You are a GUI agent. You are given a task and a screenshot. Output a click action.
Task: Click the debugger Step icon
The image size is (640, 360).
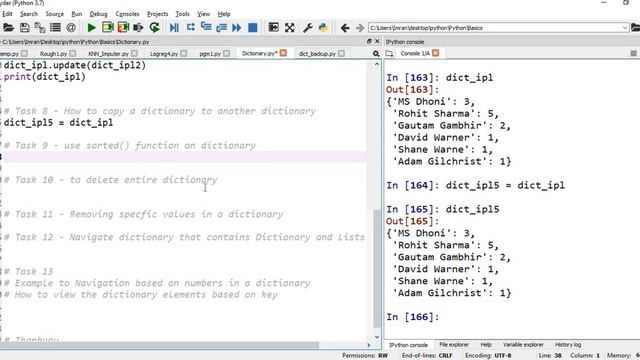[x=191, y=27]
